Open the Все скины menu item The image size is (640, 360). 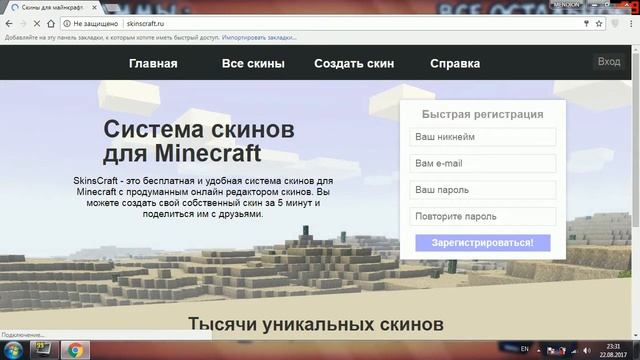point(253,64)
